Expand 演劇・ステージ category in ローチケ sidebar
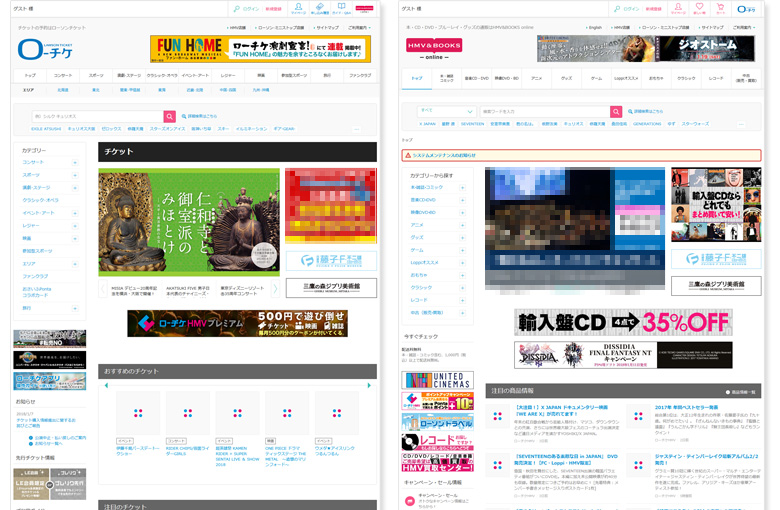 point(75,188)
